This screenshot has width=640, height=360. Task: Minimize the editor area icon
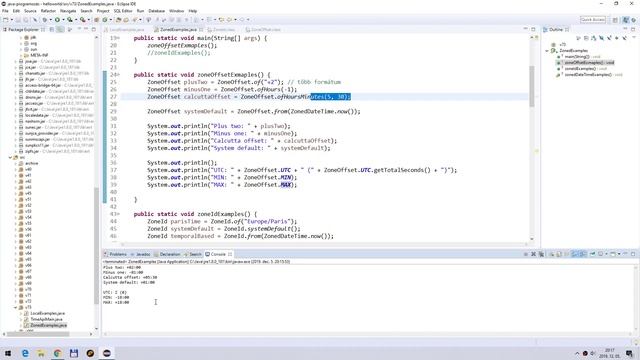tap(525, 29)
